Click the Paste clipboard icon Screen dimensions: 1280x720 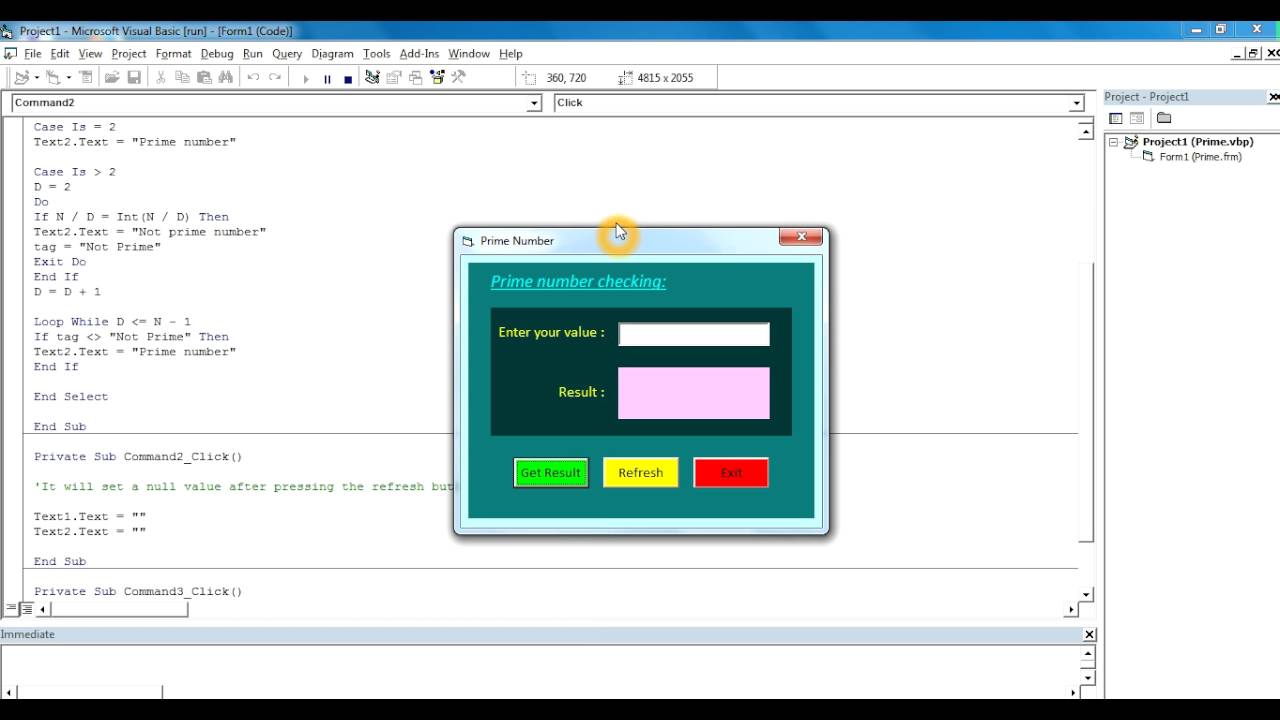point(204,77)
